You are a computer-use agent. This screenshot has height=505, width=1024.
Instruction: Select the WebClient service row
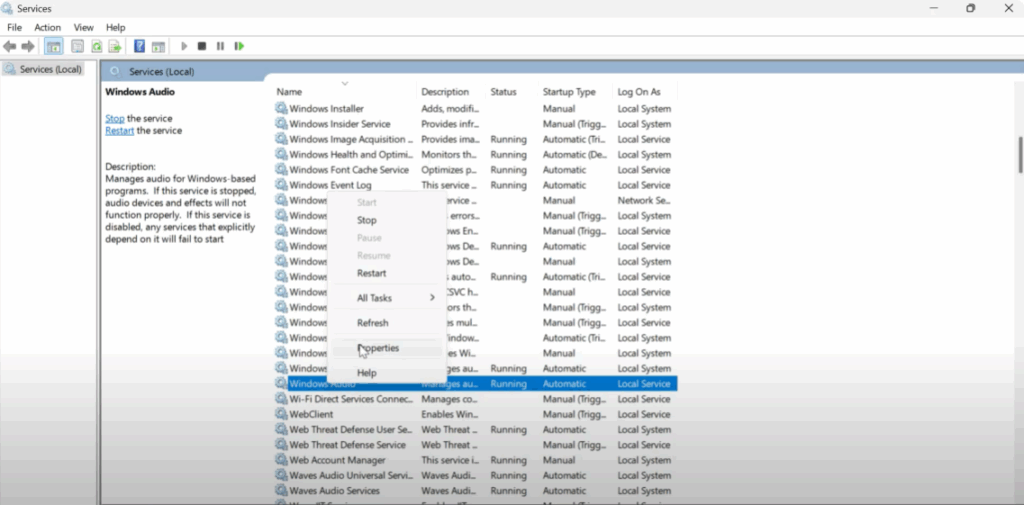pyautogui.click(x=475, y=414)
